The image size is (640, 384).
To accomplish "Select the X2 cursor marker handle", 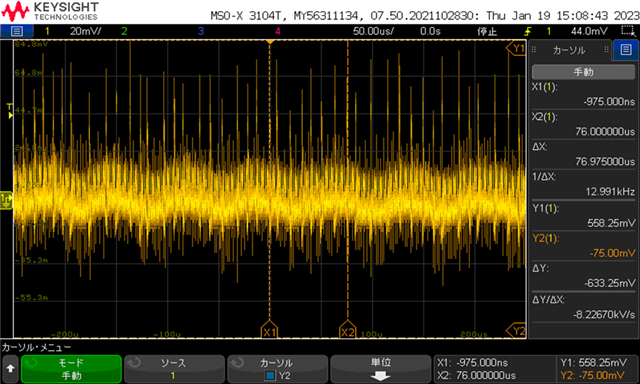I will 348,331.
